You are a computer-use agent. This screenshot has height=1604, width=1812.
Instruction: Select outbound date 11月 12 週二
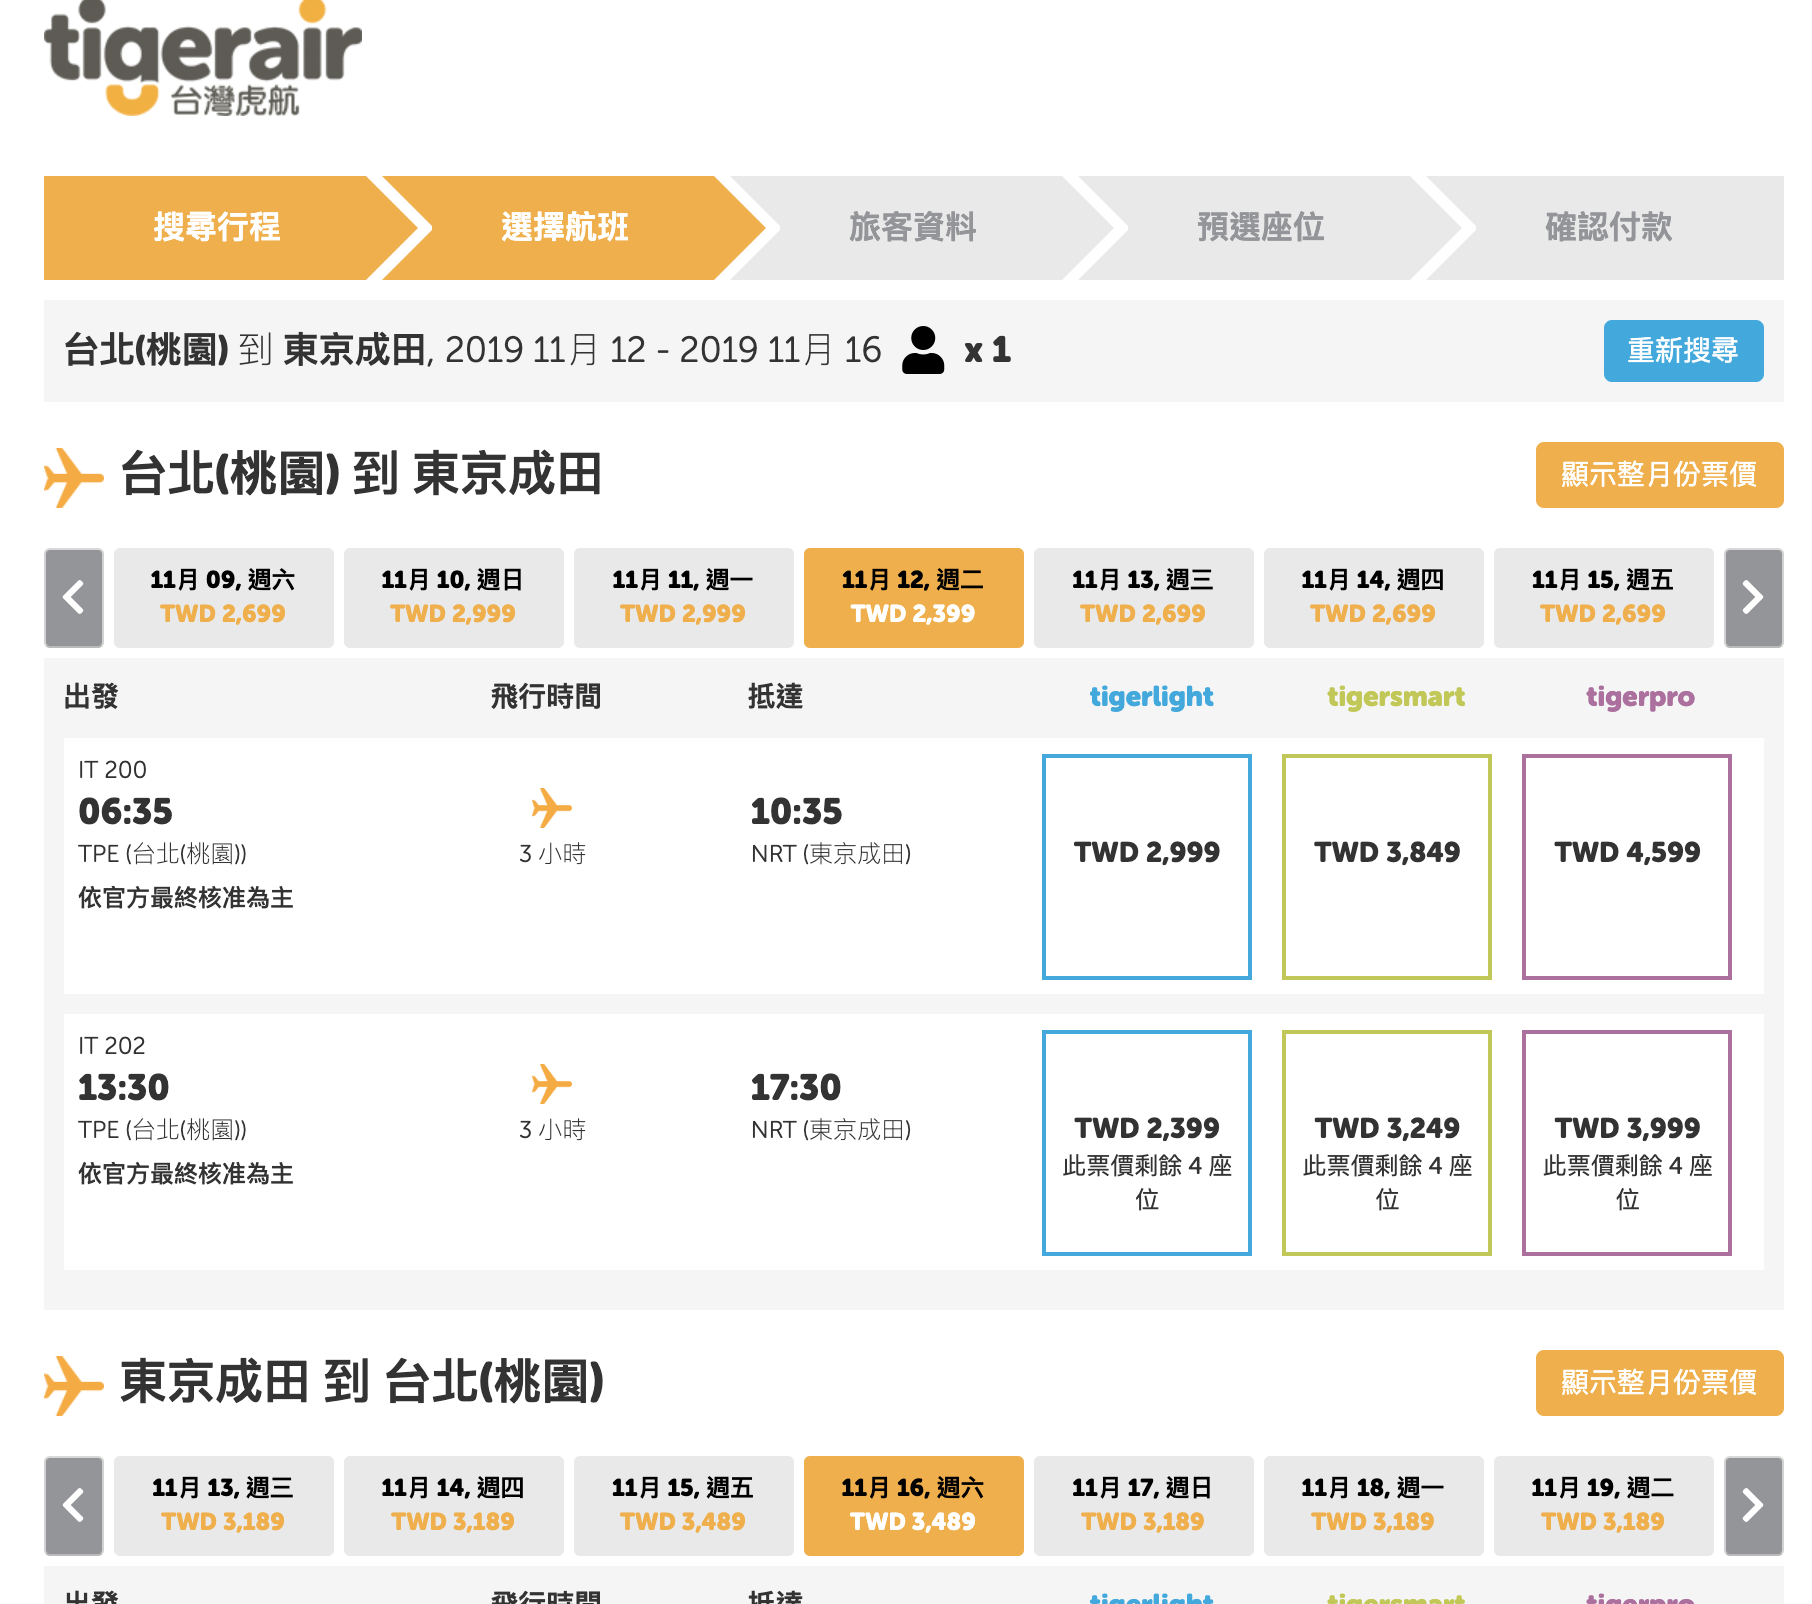914,598
